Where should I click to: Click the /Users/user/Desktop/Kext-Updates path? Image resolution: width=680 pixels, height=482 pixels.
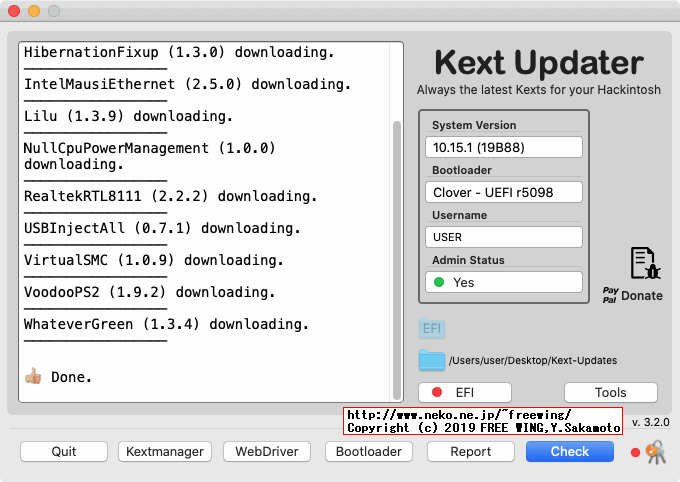(533, 361)
